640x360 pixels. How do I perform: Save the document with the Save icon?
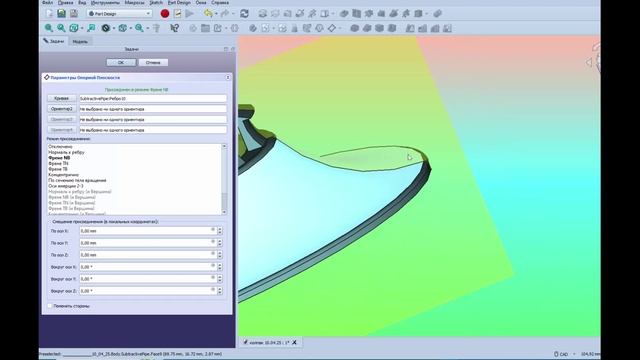click(x=61, y=13)
